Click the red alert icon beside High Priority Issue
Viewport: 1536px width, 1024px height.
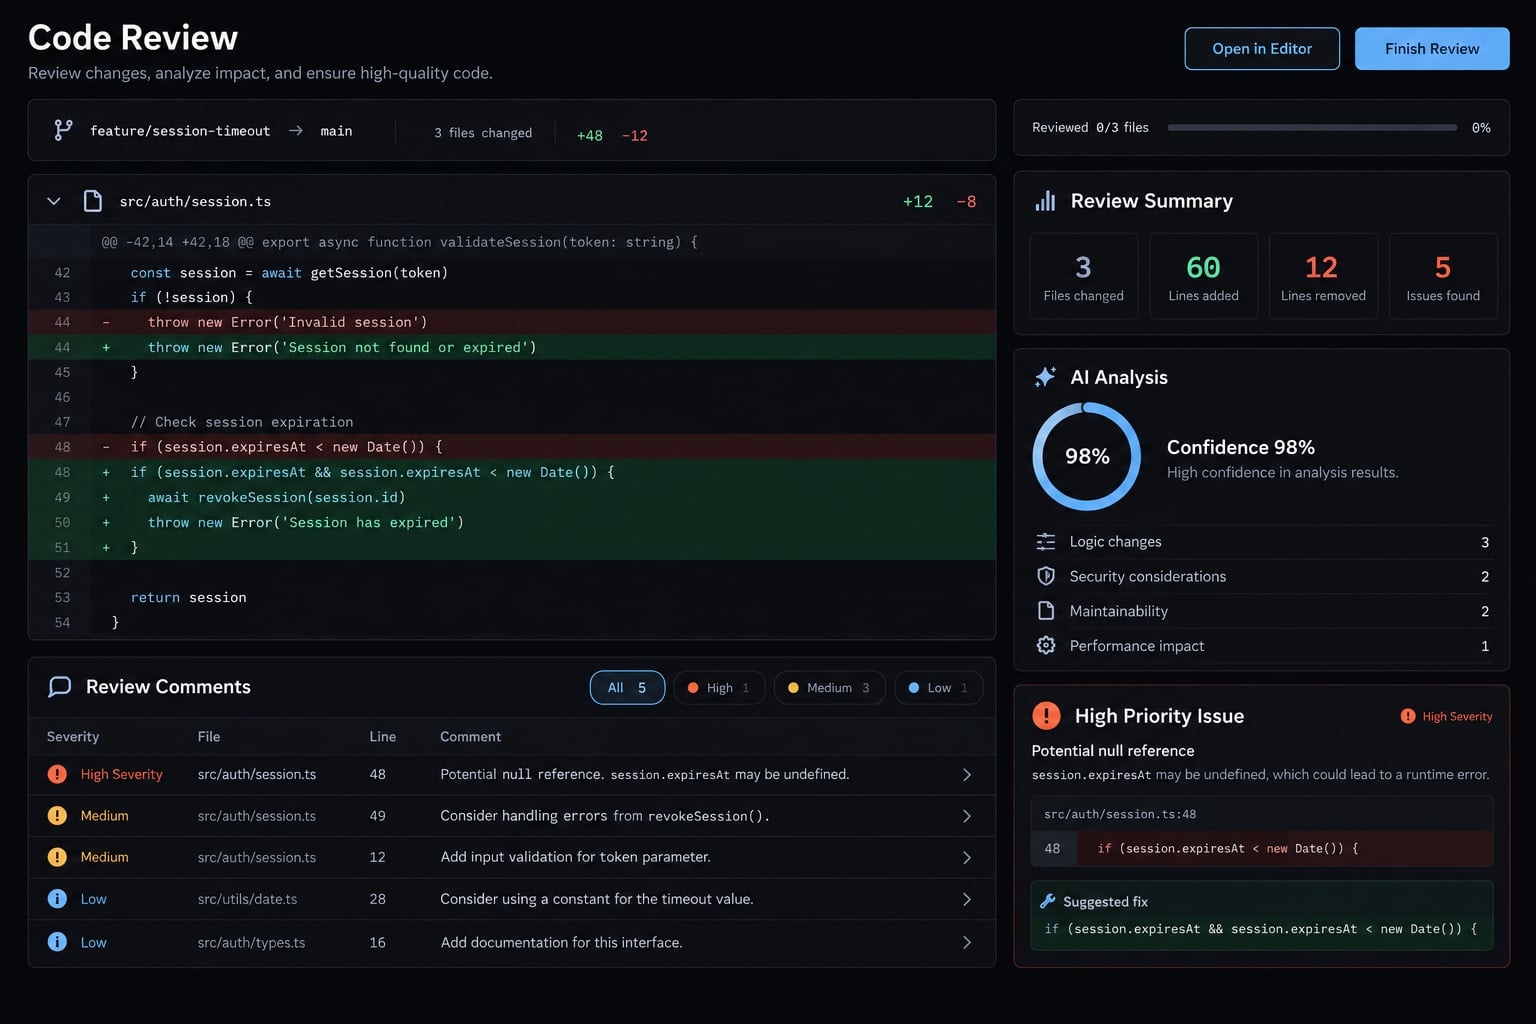point(1046,715)
